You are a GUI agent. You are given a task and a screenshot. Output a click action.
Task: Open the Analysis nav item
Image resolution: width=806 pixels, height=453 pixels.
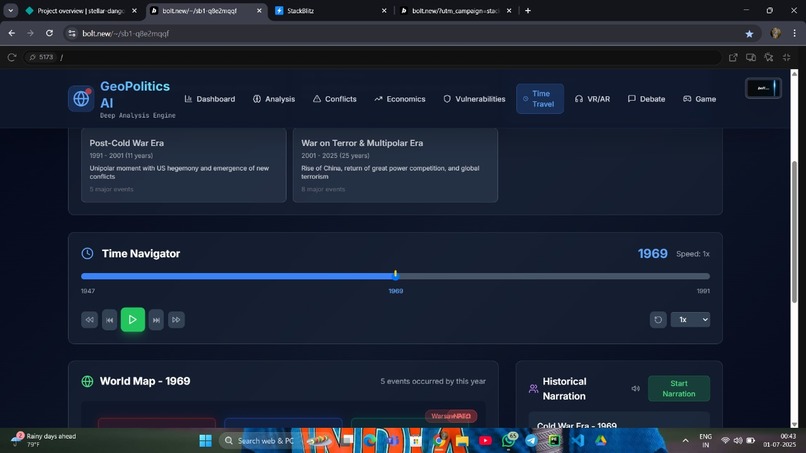(274, 99)
